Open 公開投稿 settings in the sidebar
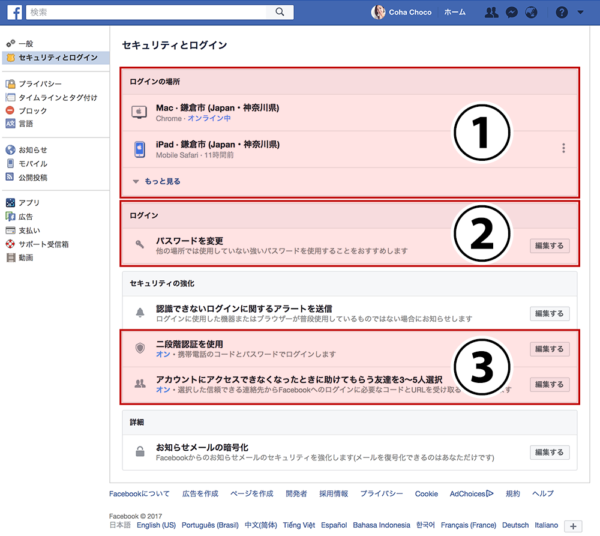The image size is (600, 536). click(33, 178)
